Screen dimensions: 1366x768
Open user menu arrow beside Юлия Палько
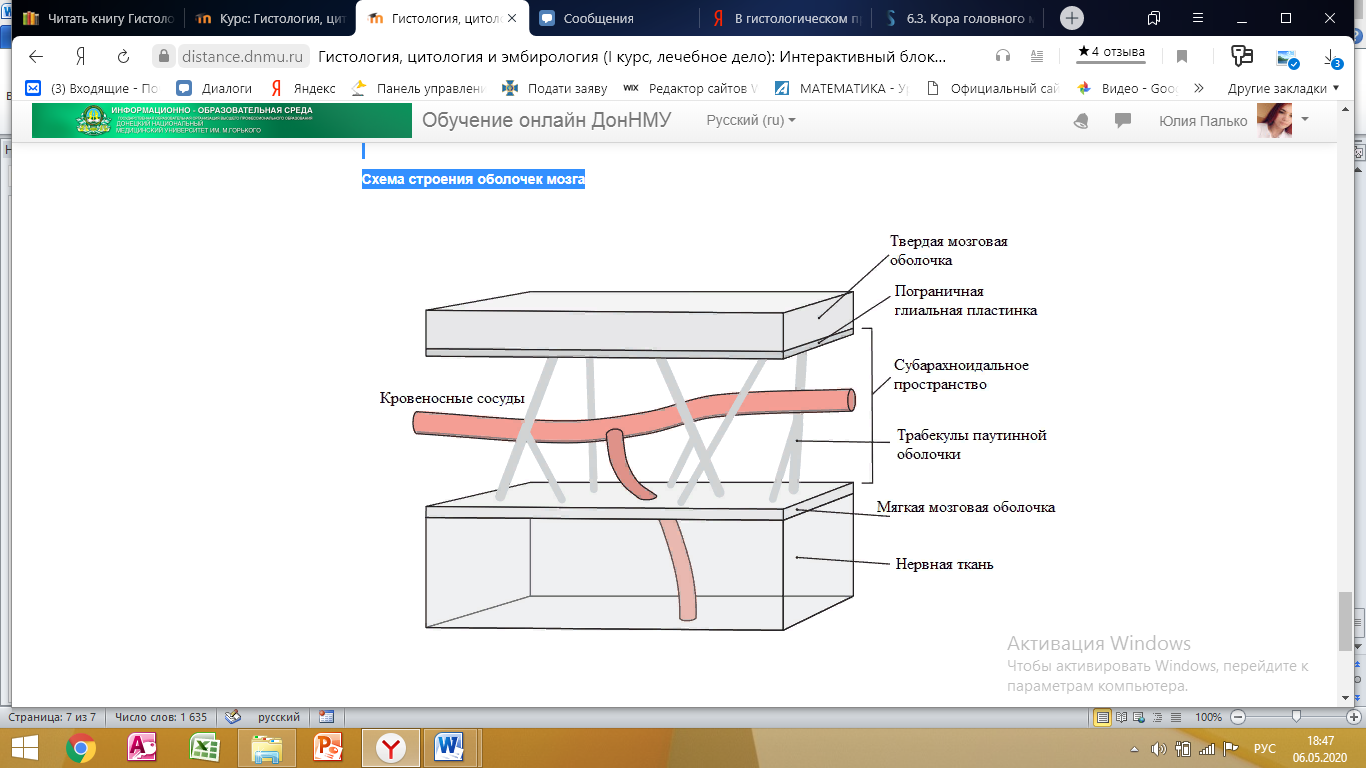1304,119
